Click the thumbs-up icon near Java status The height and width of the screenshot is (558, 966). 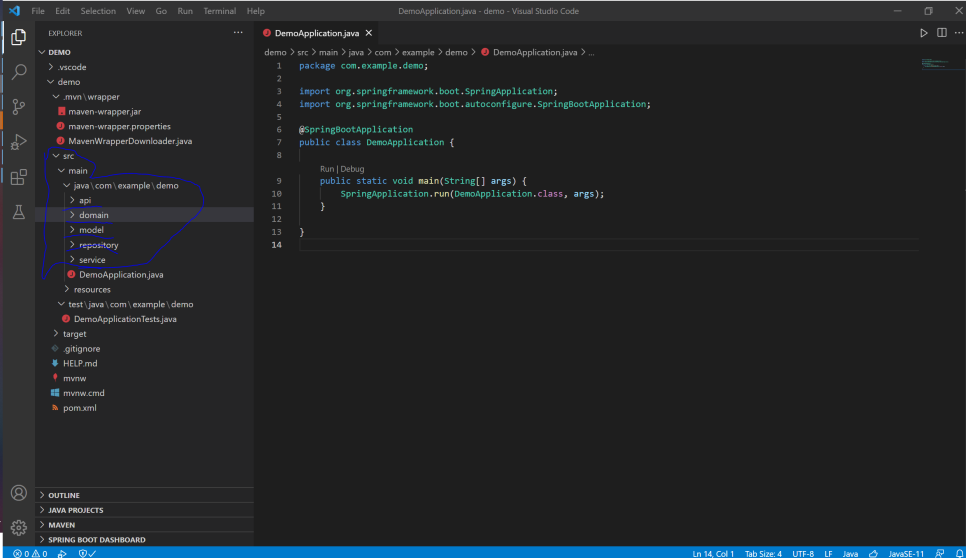tap(873, 553)
